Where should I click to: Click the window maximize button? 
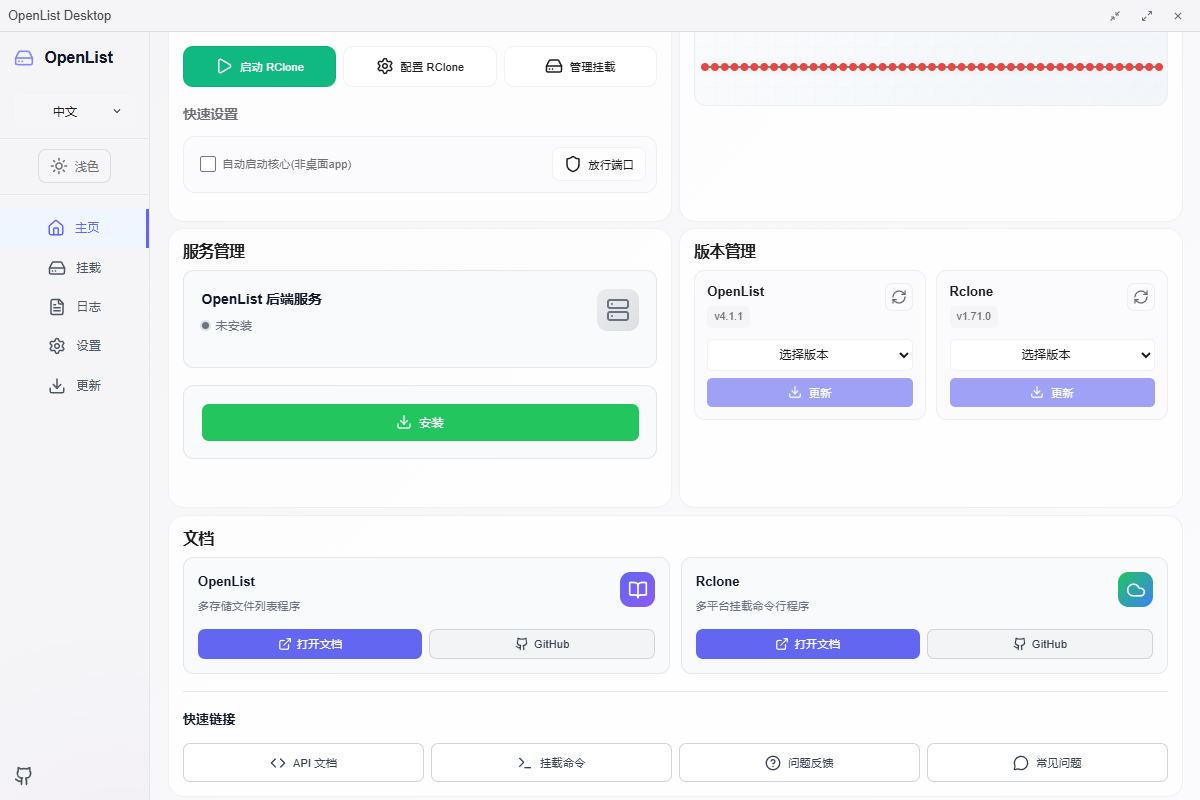1147,15
